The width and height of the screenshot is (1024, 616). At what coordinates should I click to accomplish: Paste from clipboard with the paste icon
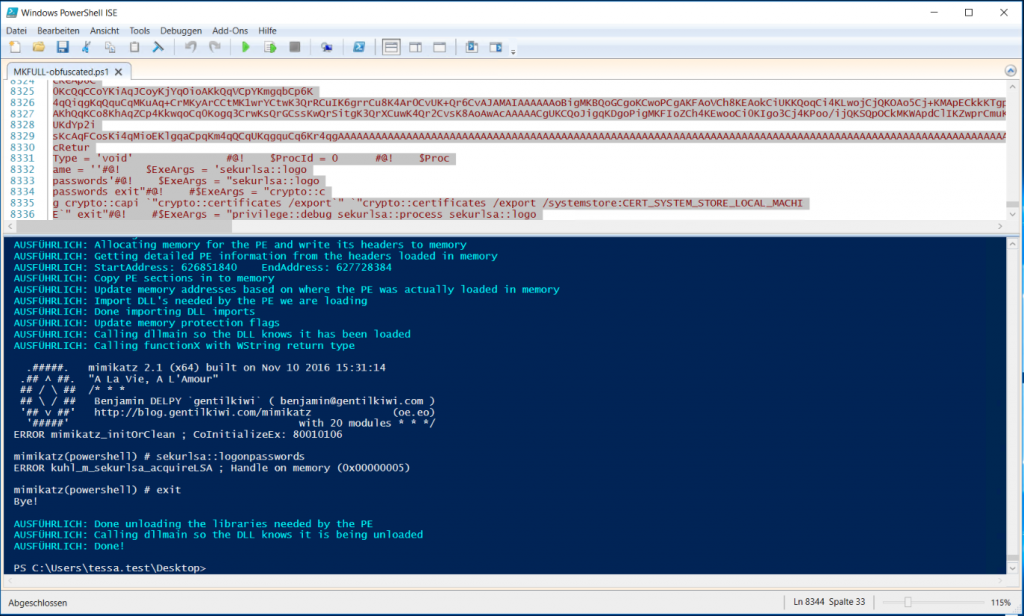(x=134, y=47)
